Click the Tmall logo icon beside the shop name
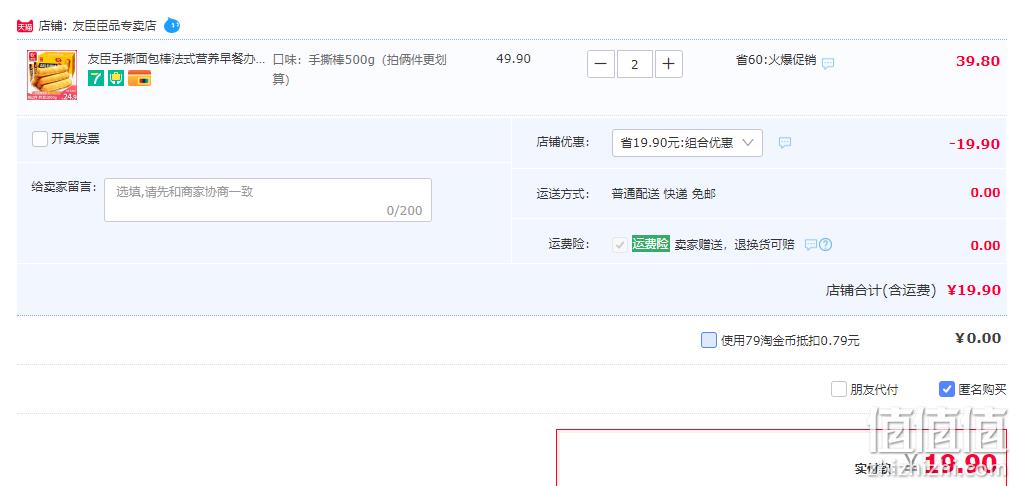Screen dimensions: 1017x486 click(25, 26)
